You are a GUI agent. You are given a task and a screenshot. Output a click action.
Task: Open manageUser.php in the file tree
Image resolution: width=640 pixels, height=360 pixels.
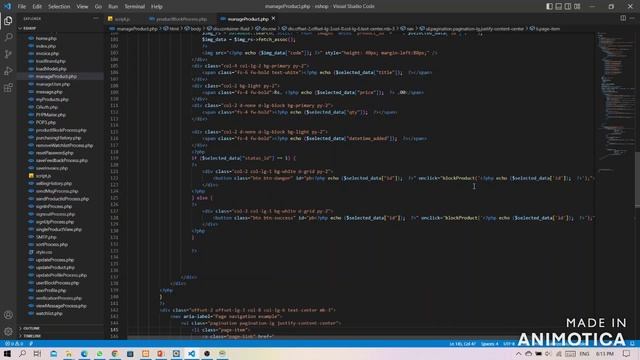(x=53, y=84)
